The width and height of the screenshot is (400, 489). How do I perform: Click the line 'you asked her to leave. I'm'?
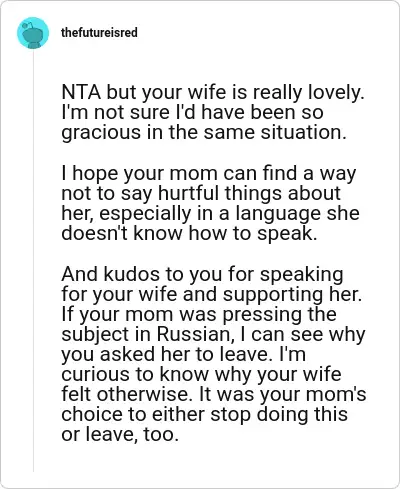click(x=183, y=355)
